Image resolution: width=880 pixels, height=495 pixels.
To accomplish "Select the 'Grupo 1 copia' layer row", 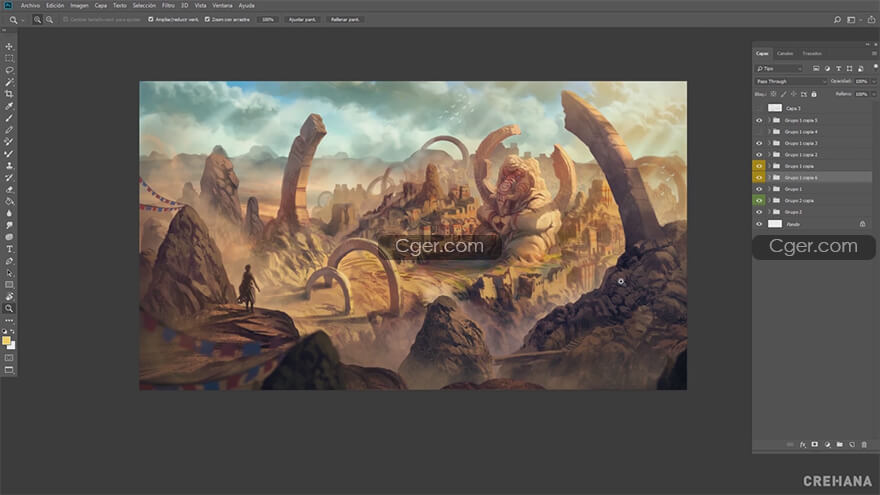I will click(x=812, y=166).
